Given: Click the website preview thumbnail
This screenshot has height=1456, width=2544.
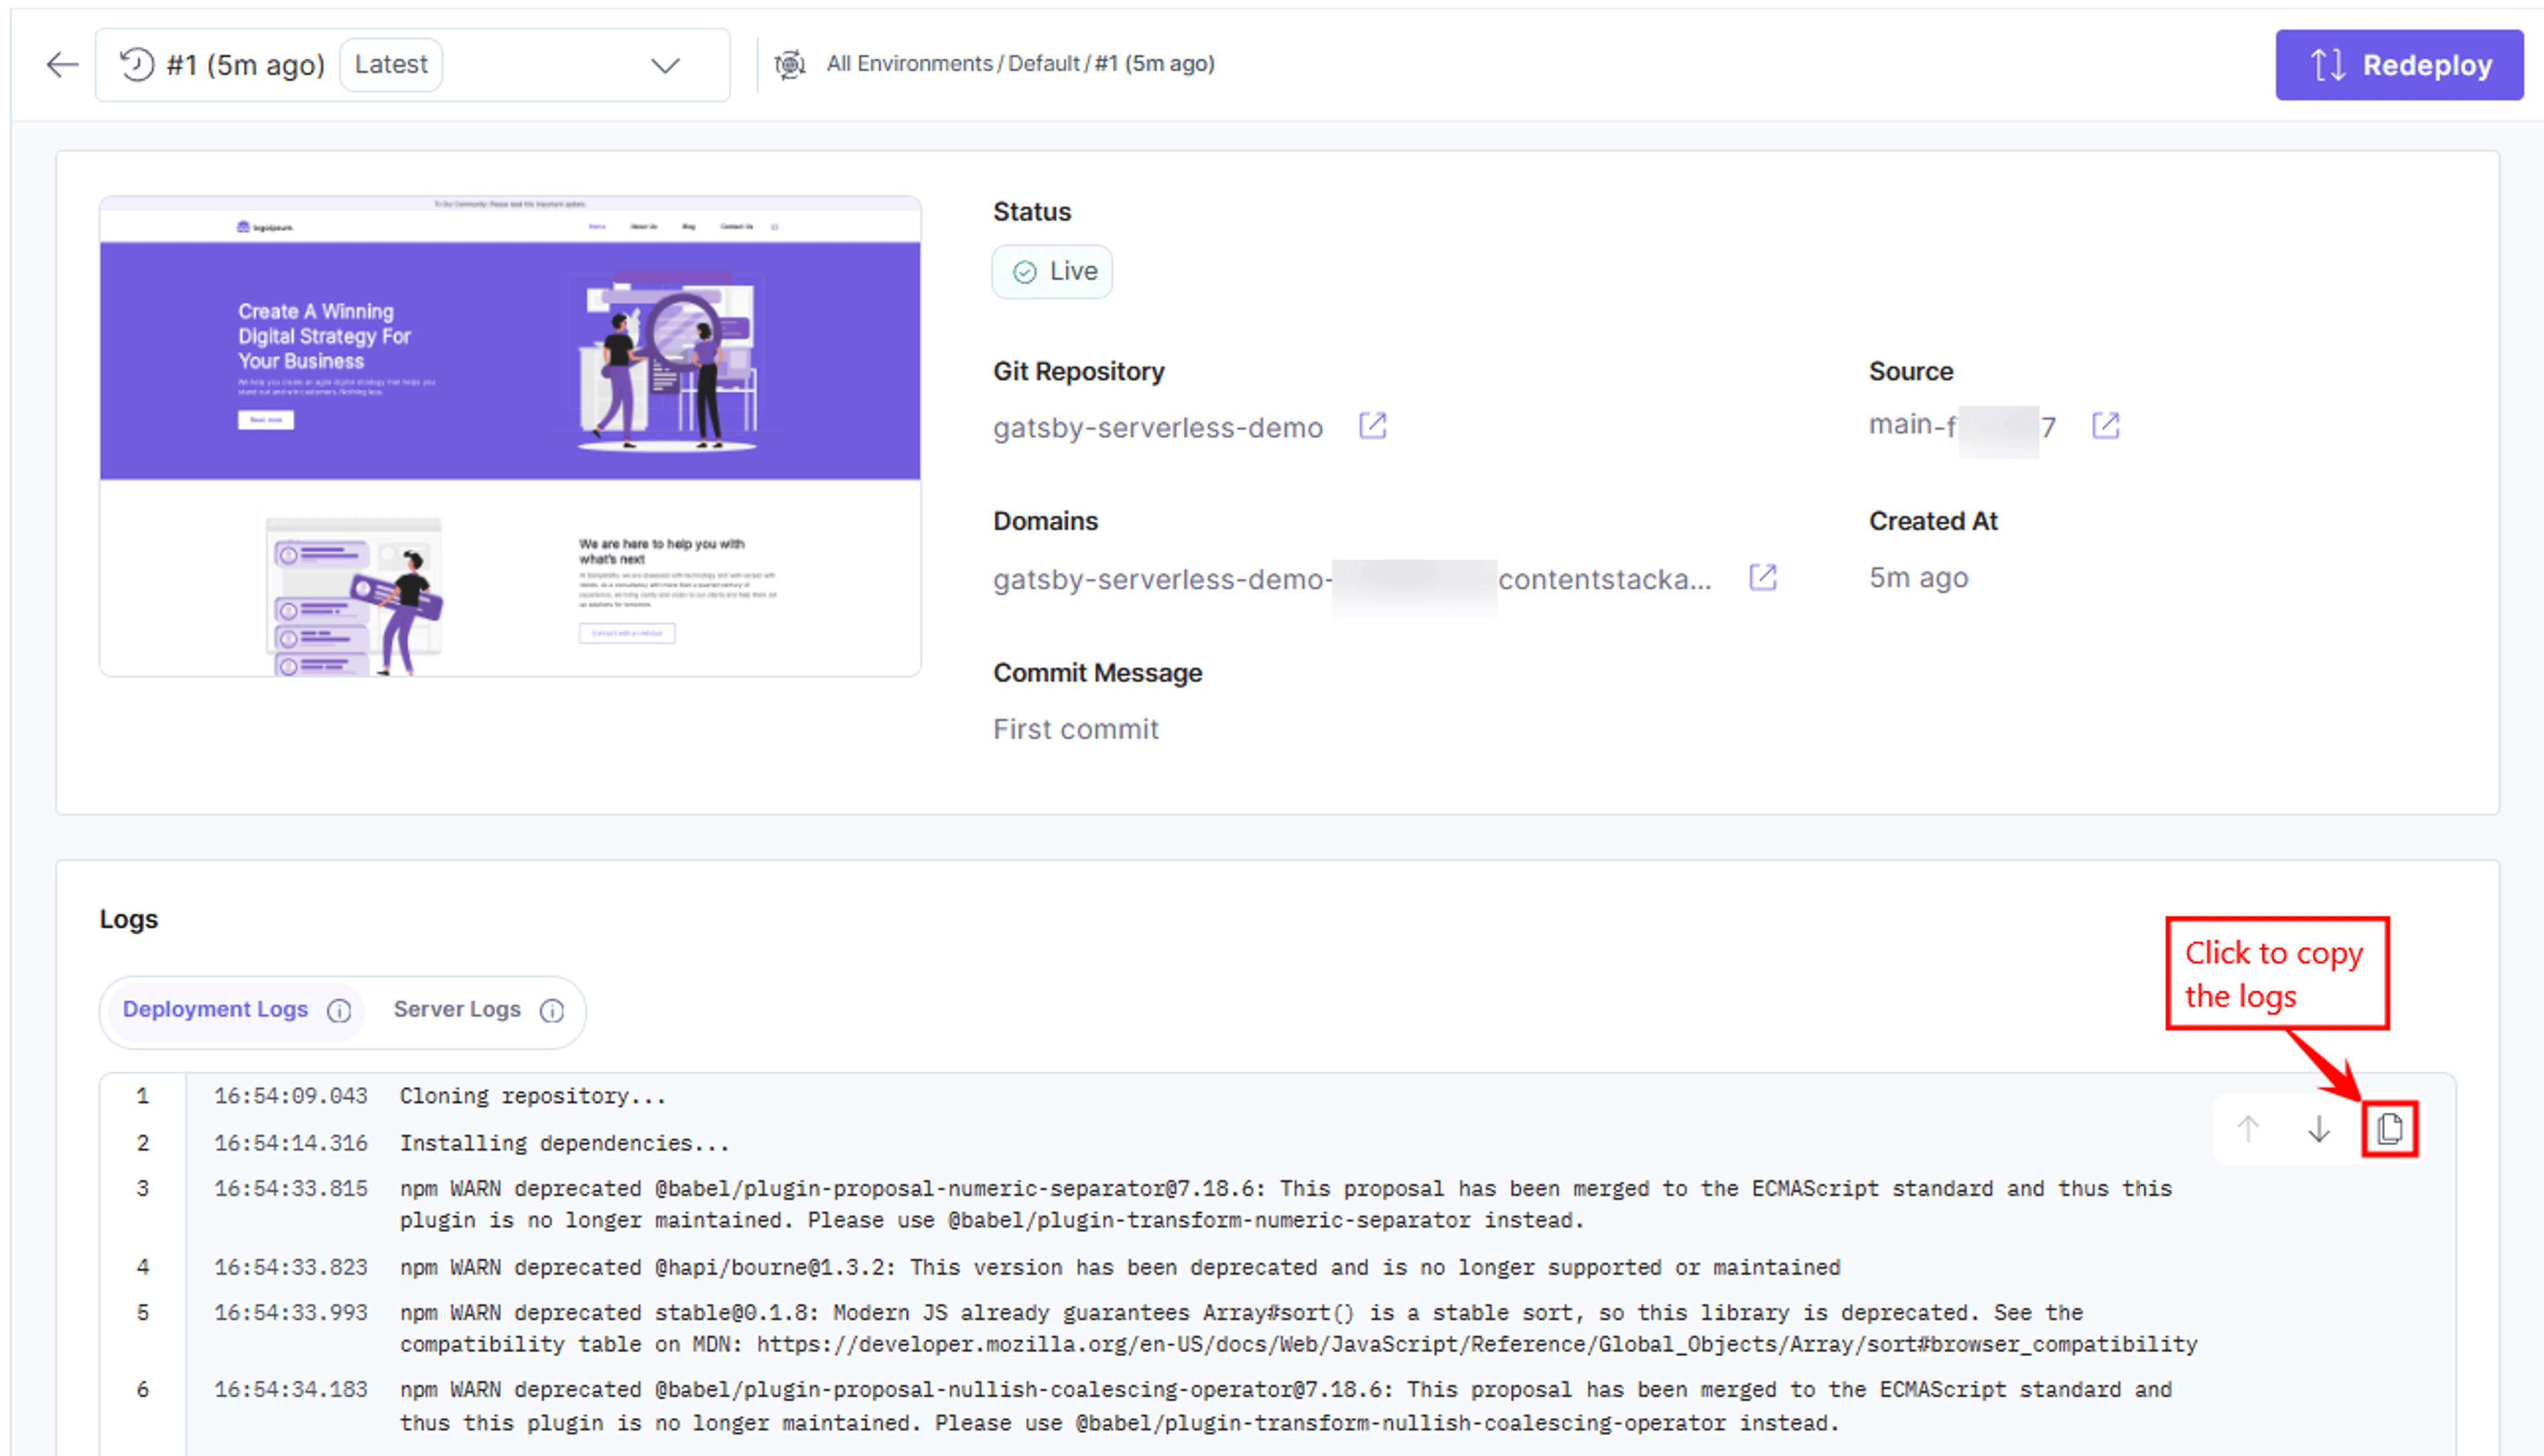Looking at the screenshot, I should coord(510,436).
